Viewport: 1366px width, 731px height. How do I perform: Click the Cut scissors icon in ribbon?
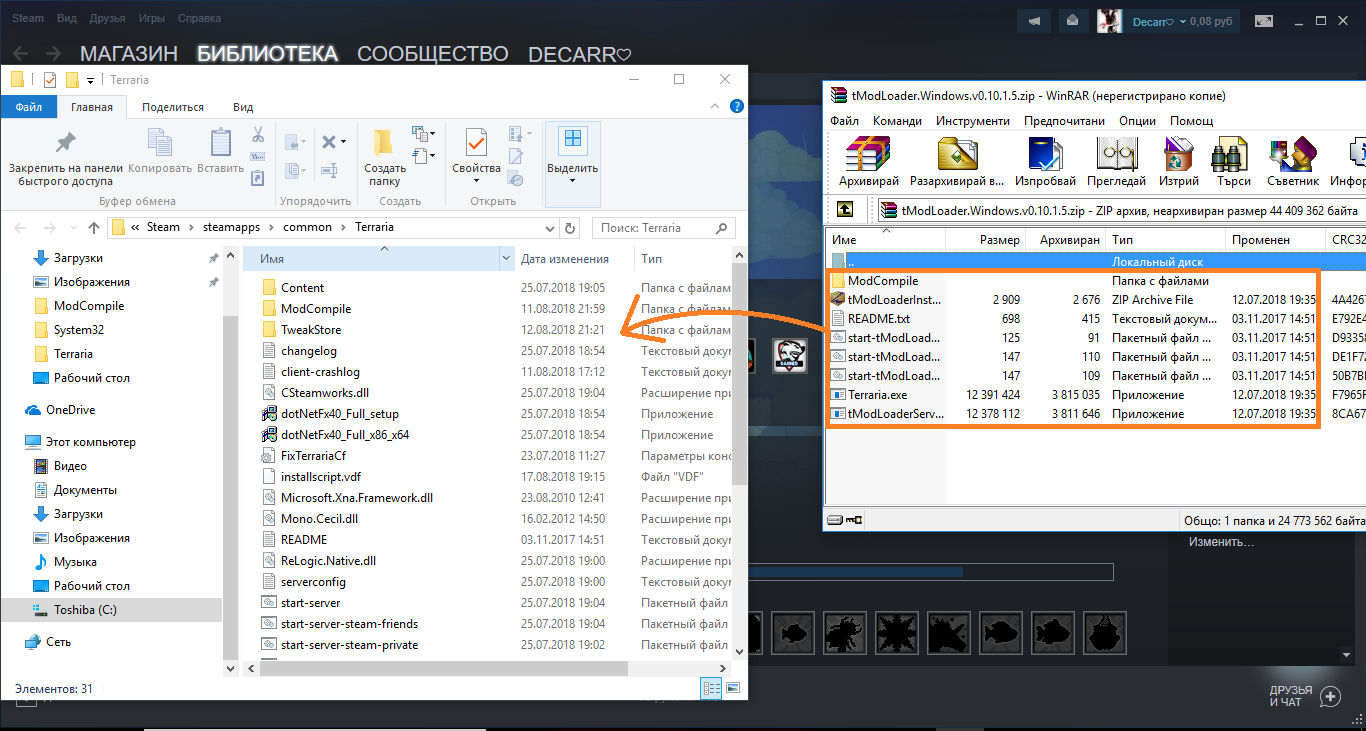tap(257, 134)
